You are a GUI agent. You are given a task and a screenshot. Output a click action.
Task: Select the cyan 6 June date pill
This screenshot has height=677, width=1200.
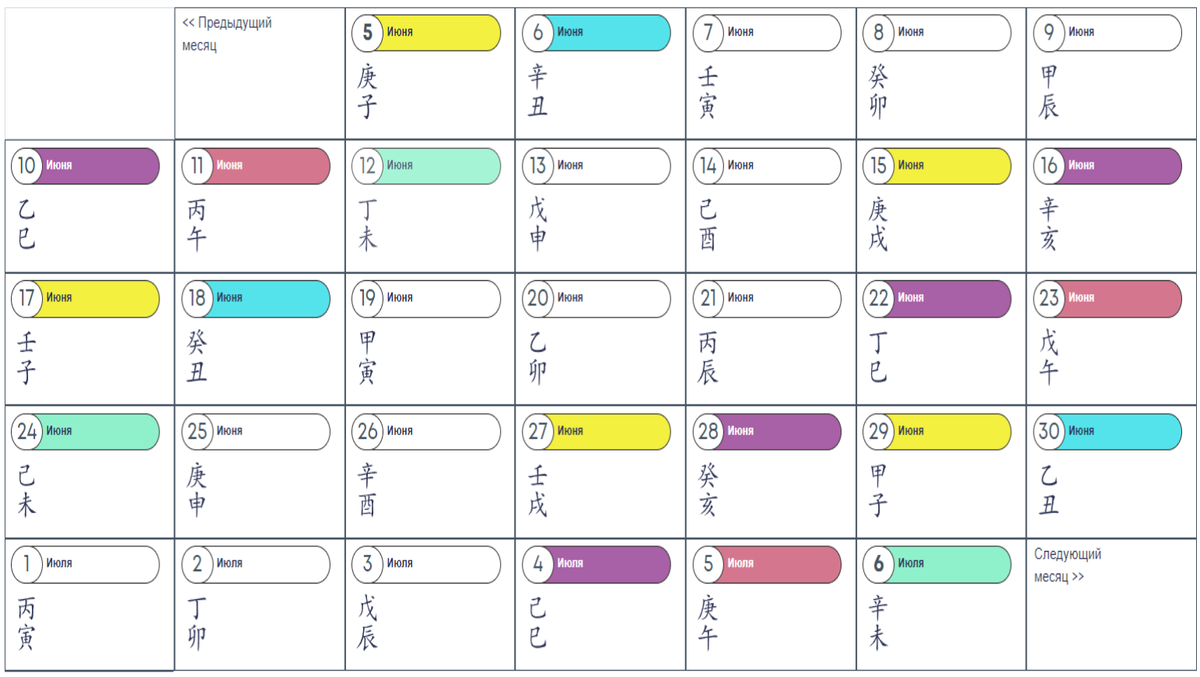tap(596, 33)
